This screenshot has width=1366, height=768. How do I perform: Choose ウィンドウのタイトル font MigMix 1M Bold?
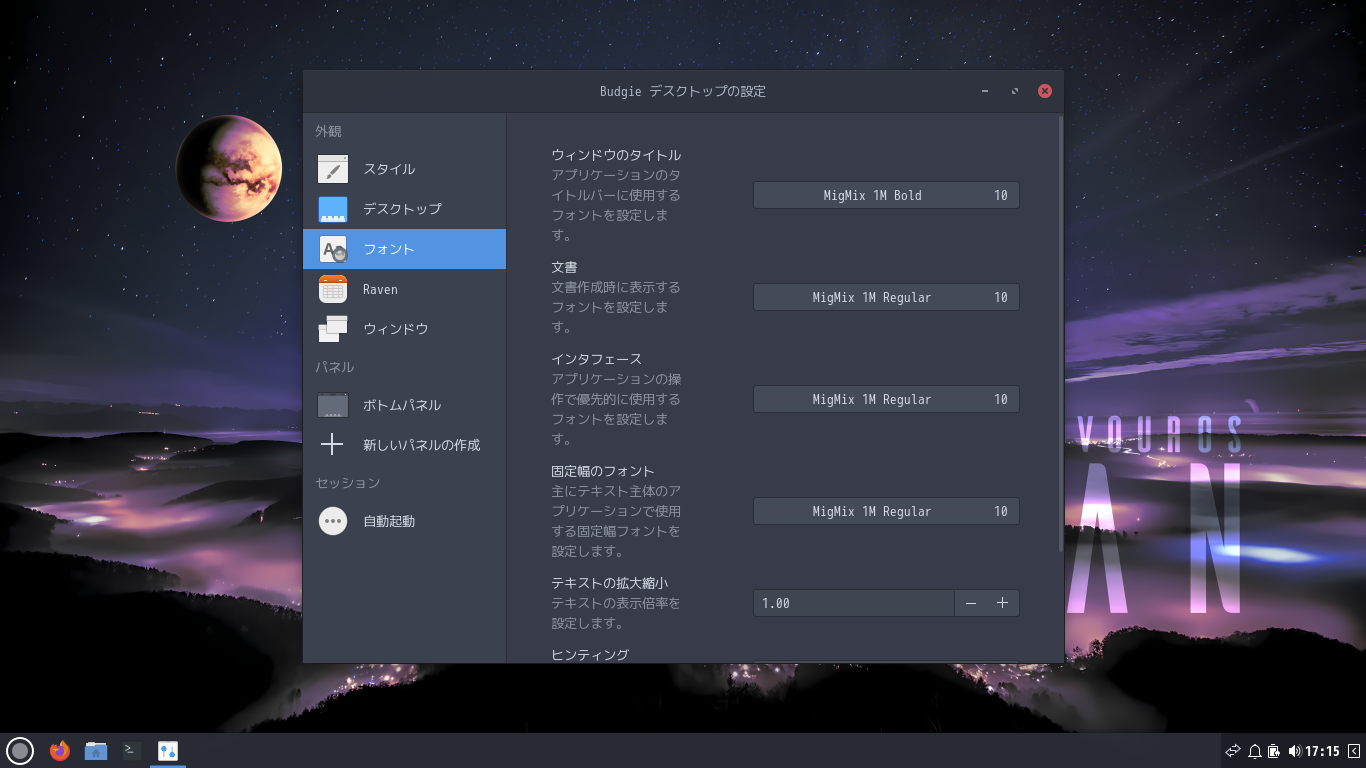(x=886, y=195)
